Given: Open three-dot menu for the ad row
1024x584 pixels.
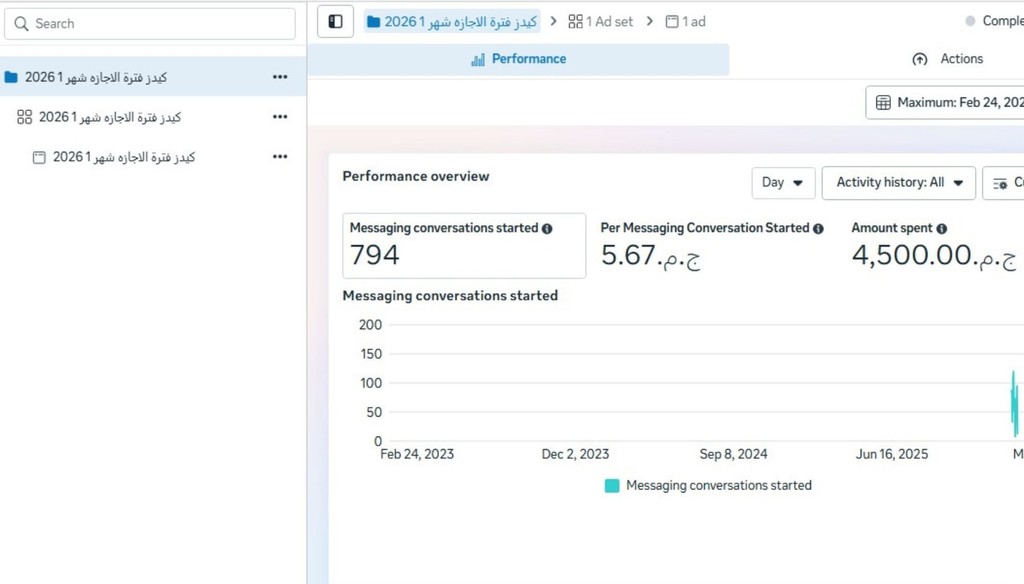Looking at the screenshot, I should coord(280,157).
